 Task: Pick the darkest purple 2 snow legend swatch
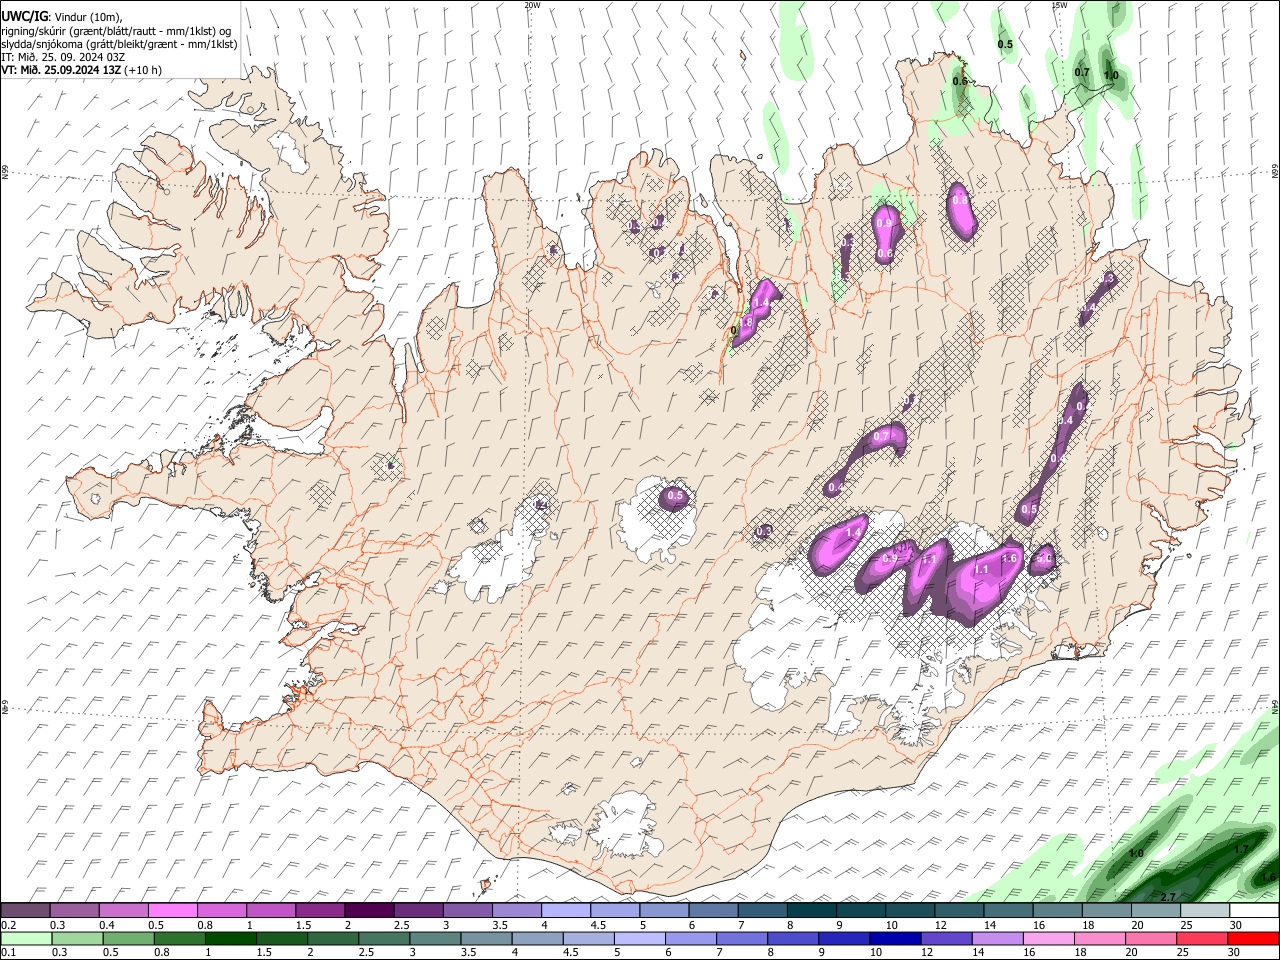[368, 910]
